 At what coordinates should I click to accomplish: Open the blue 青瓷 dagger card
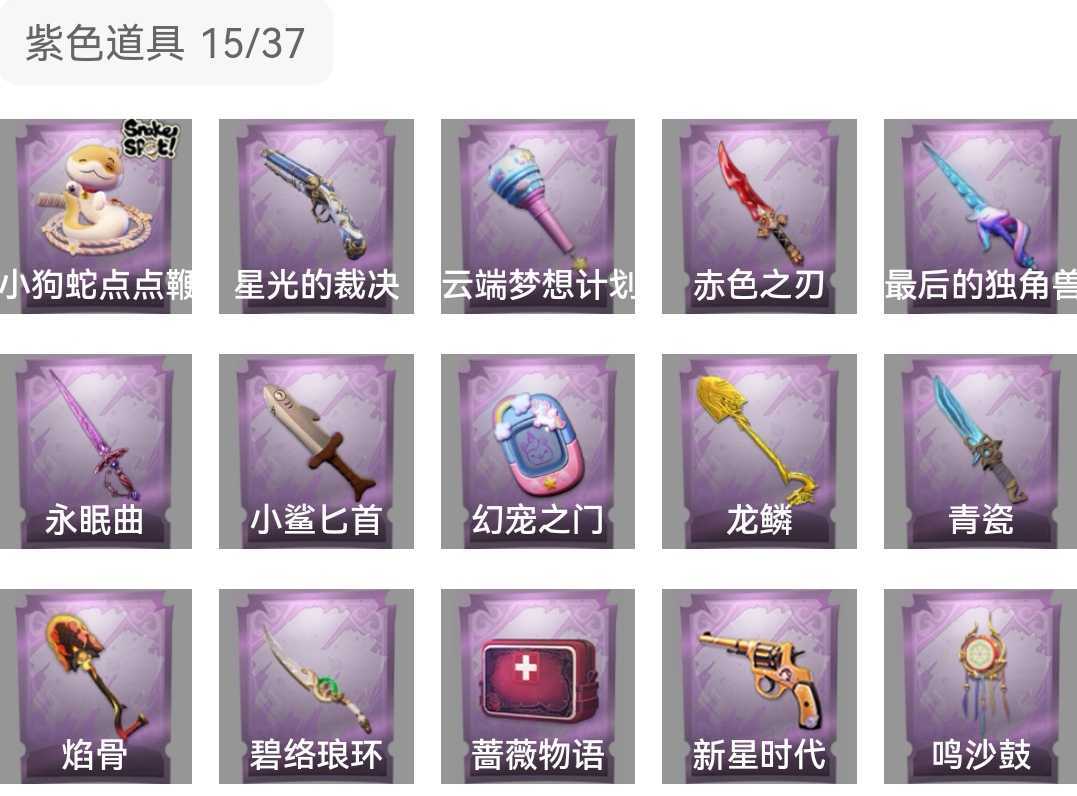pos(980,451)
